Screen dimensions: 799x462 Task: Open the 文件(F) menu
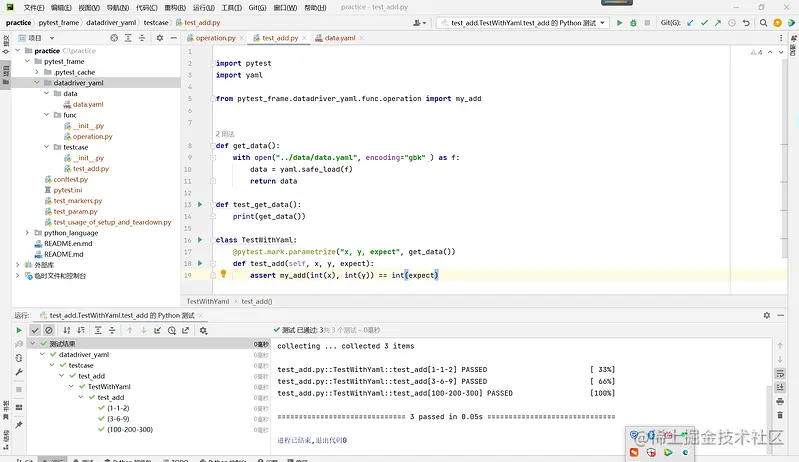pos(34,8)
